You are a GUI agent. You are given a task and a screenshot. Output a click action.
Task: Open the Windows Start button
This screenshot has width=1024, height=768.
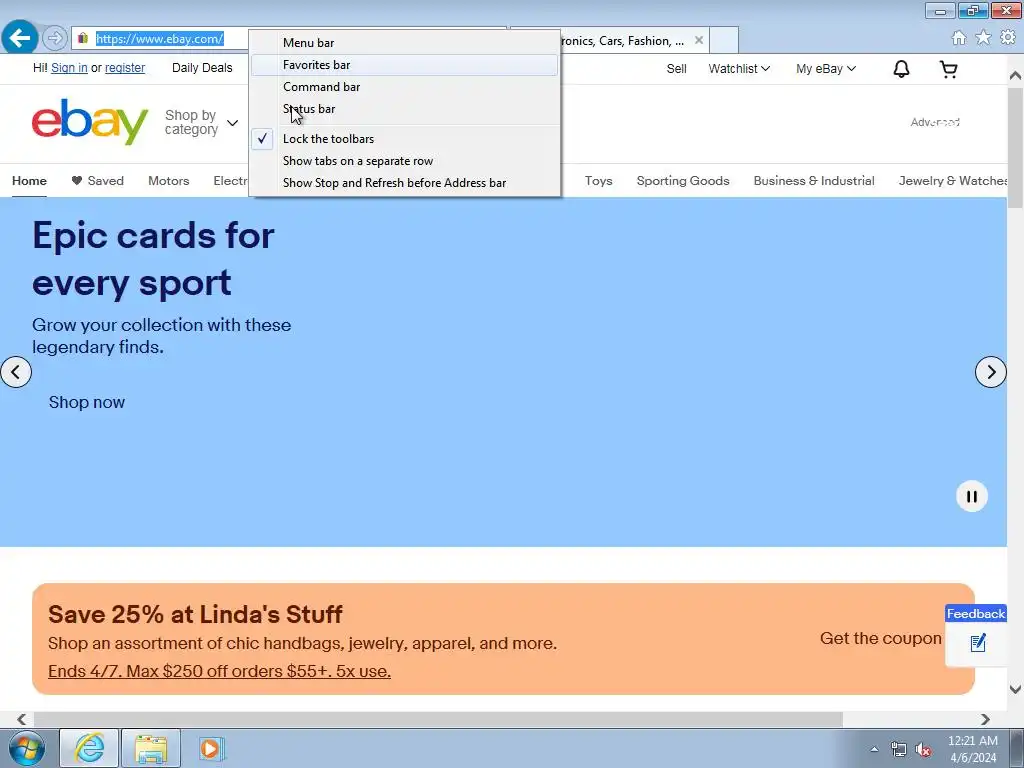point(27,748)
